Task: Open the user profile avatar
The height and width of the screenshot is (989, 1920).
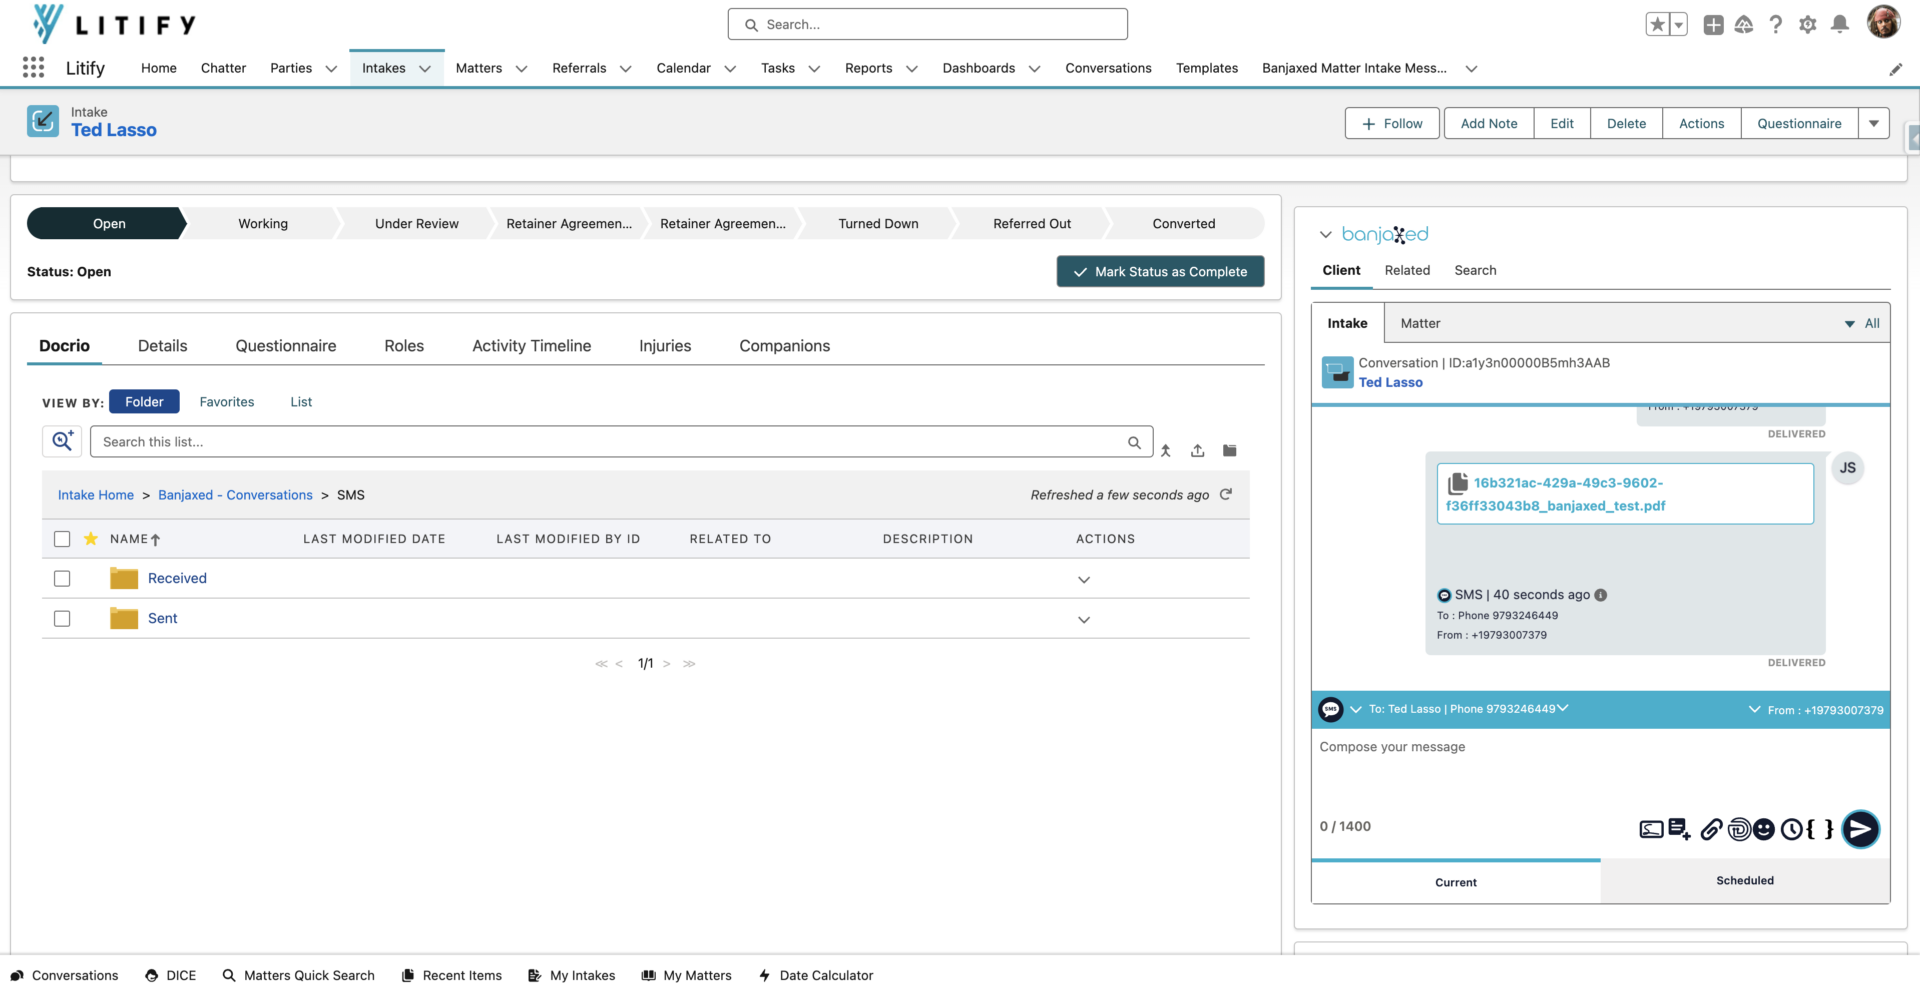Action: point(1884,22)
